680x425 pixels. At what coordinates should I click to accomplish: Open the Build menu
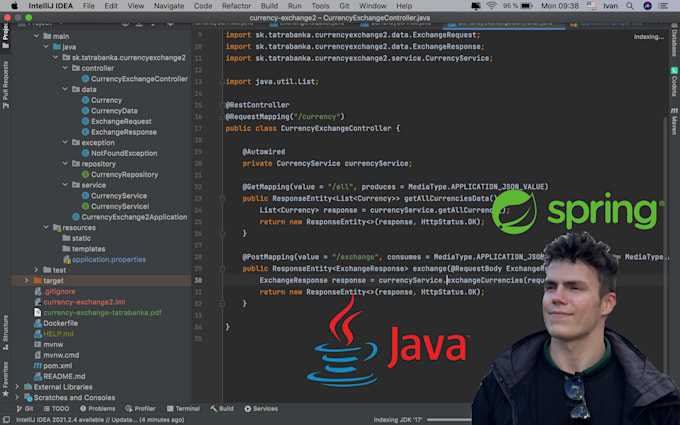[269, 6]
